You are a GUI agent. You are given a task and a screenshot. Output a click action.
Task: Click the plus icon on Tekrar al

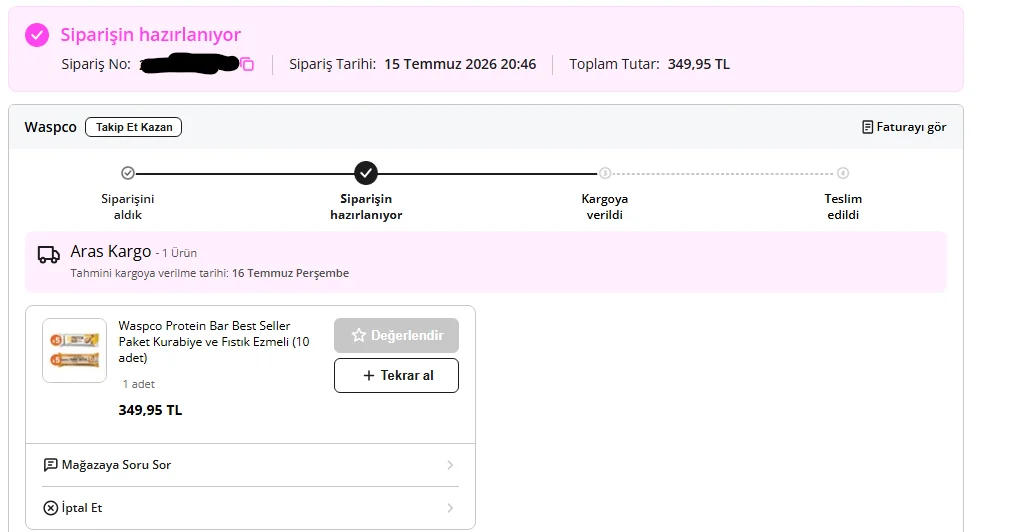click(368, 375)
